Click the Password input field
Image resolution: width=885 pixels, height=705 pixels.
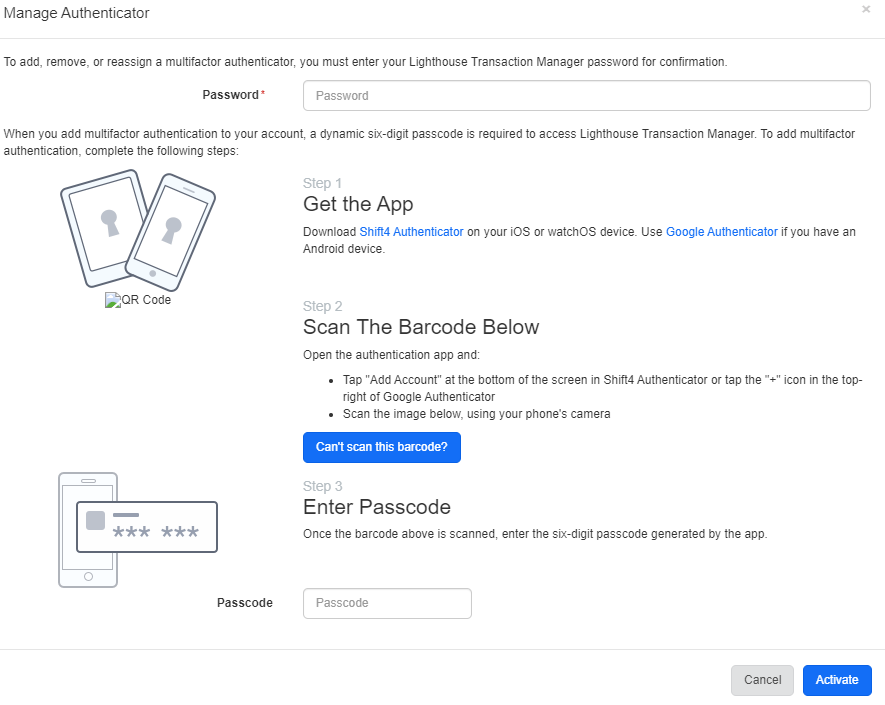[x=586, y=96]
